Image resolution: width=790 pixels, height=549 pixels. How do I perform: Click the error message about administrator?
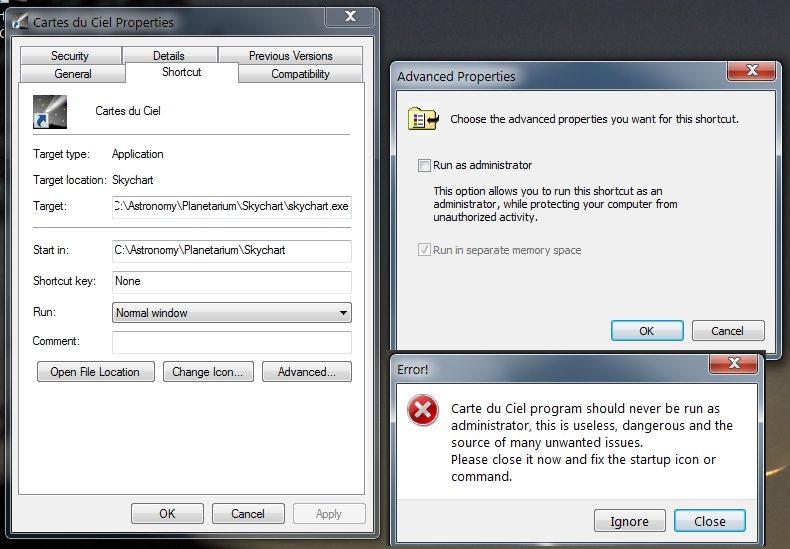pyautogui.click(x=591, y=442)
